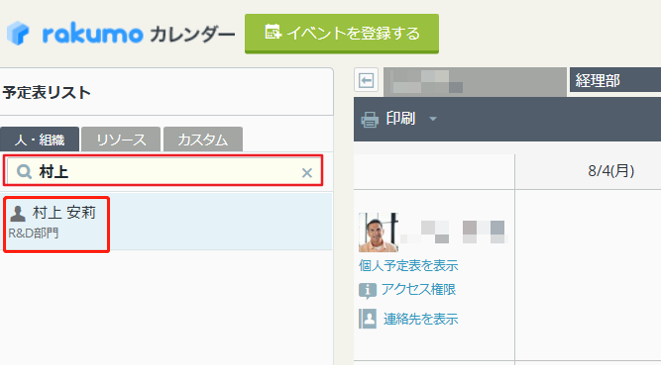Click the 印刷 label

click(x=401, y=119)
